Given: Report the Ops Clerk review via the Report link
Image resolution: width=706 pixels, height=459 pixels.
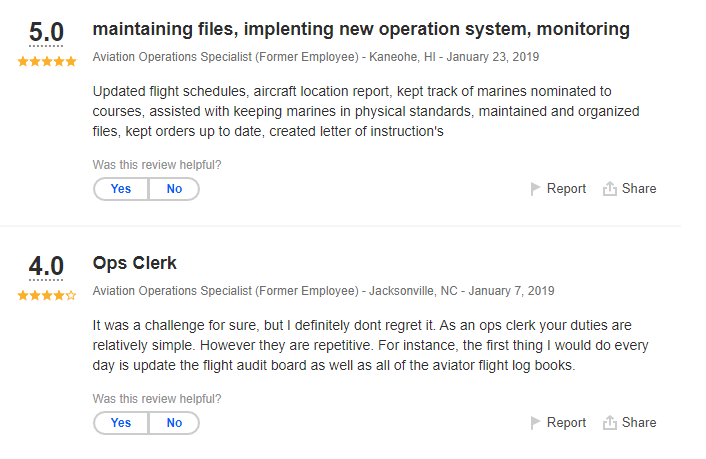Looking at the screenshot, I should [x=566, y=423].
